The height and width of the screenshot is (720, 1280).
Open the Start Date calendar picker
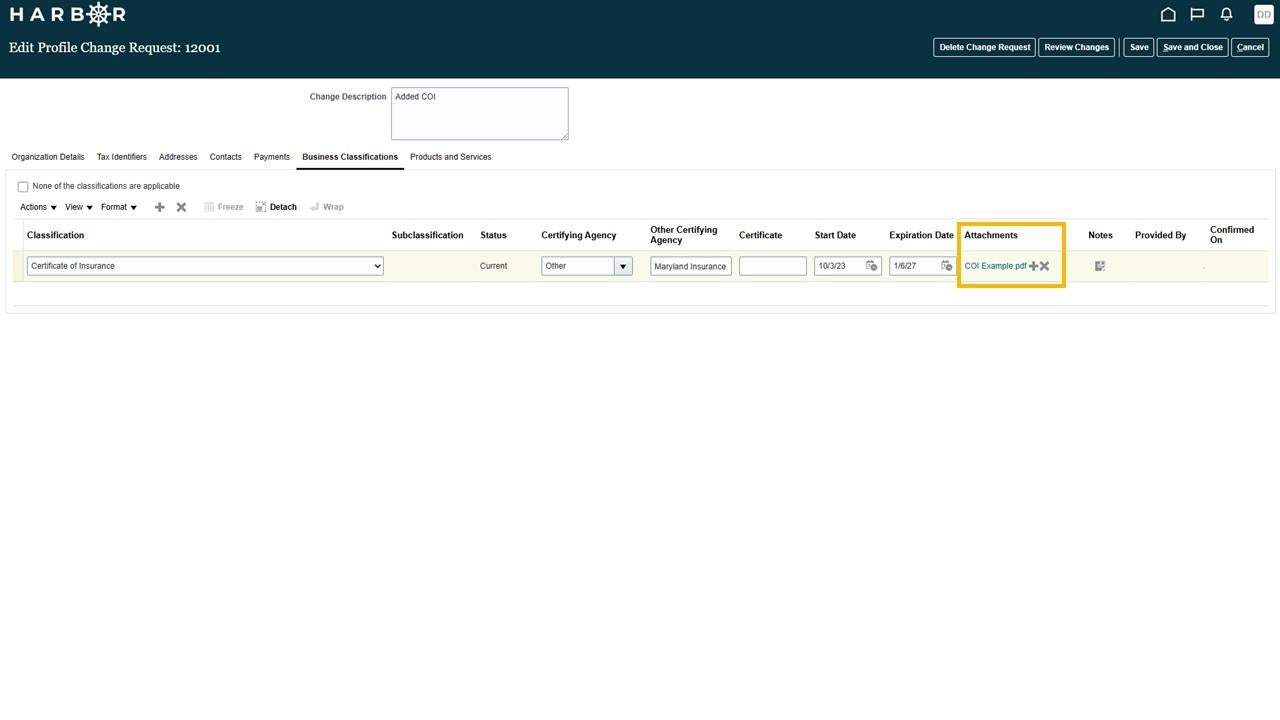(871, 266)
